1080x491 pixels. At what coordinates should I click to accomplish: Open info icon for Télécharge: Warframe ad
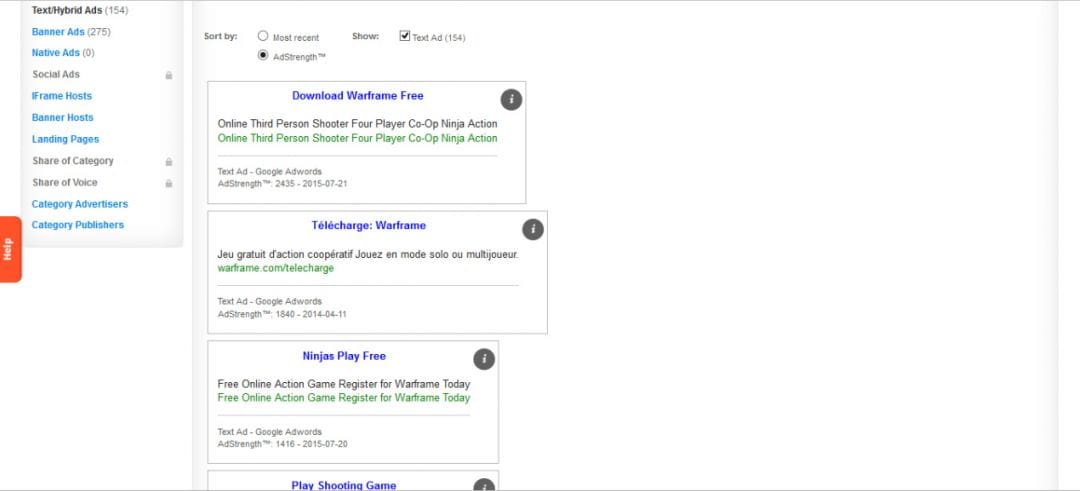pos(532,229)
